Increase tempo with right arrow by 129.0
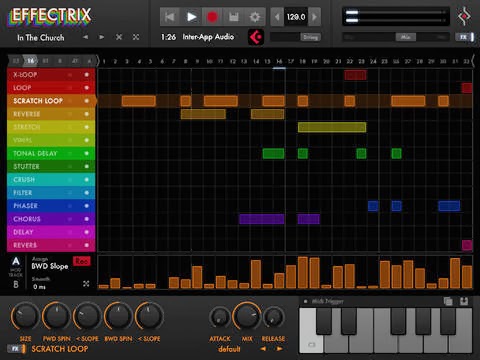 [314, 17]
